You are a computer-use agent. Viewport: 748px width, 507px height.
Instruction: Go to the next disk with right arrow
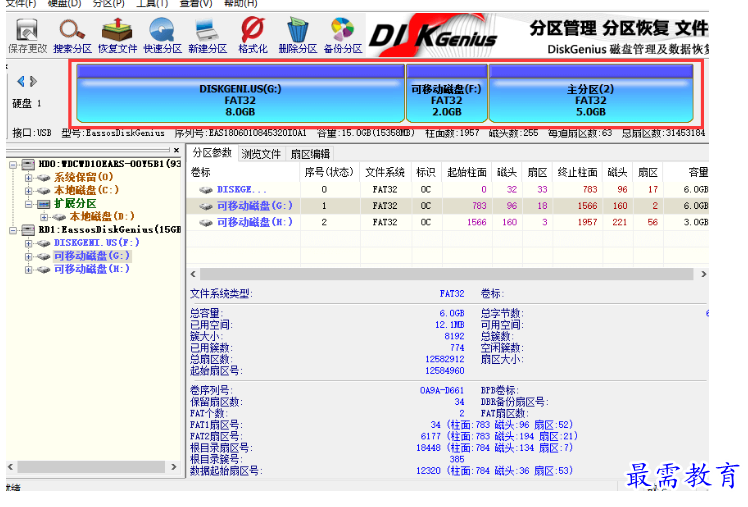pyautogui.click(x=33, y=81)
